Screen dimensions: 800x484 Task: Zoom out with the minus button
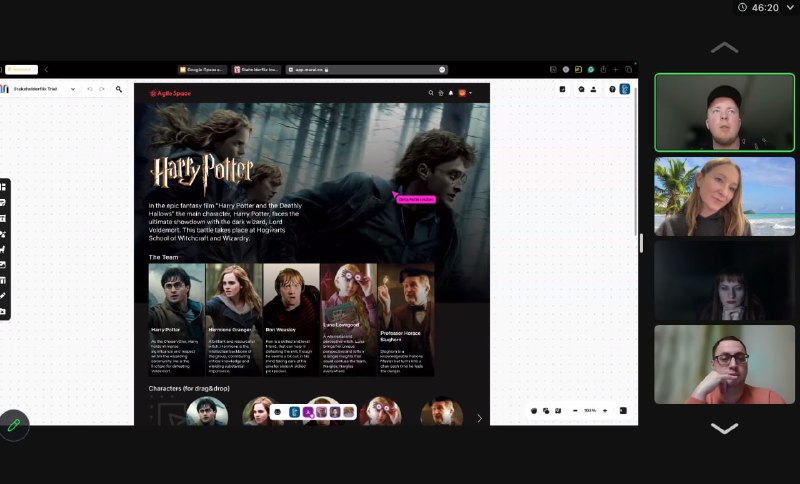pyautogui.click(x=575, y=411)
